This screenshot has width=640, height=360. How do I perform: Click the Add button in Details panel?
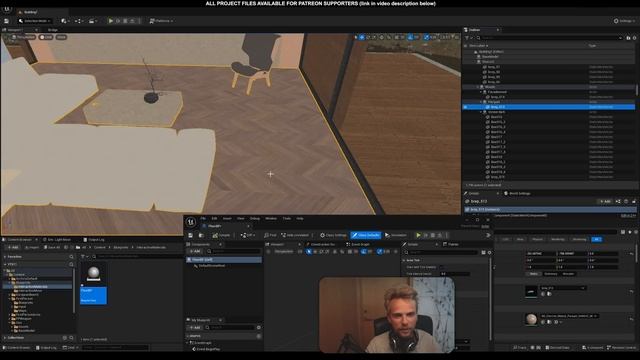point(605,201)
